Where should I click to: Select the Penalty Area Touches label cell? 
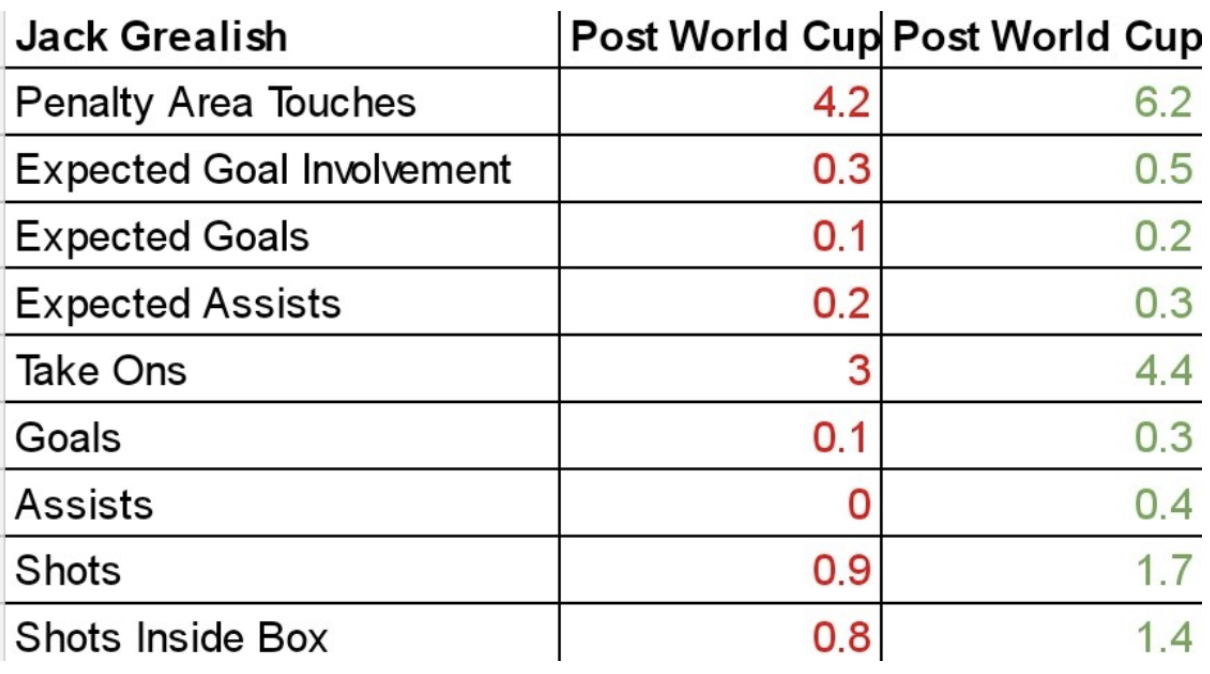tap(282, 101)
